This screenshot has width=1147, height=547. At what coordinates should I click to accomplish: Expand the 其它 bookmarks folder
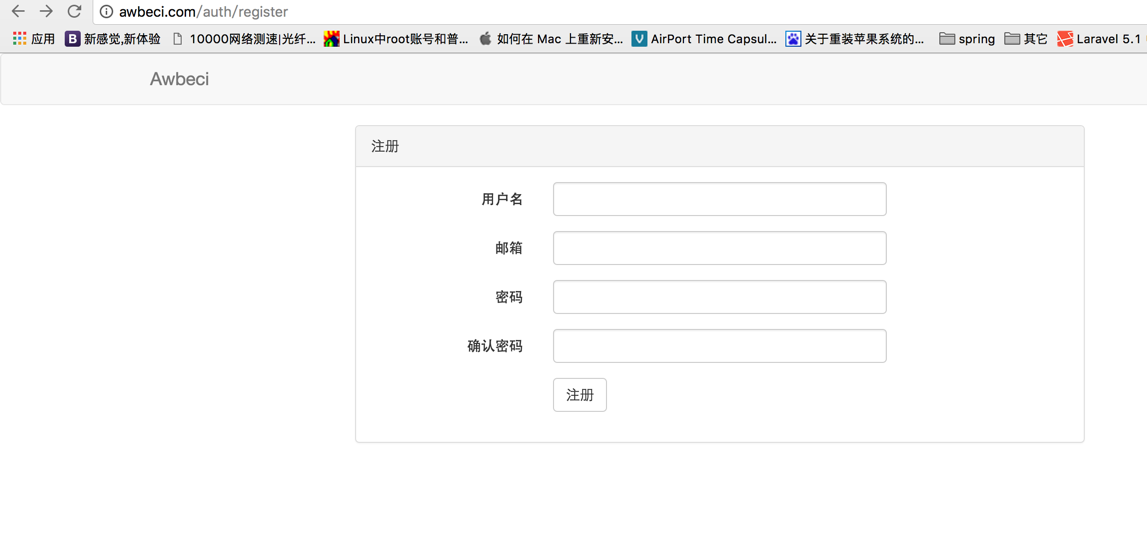pos(1026,39)
